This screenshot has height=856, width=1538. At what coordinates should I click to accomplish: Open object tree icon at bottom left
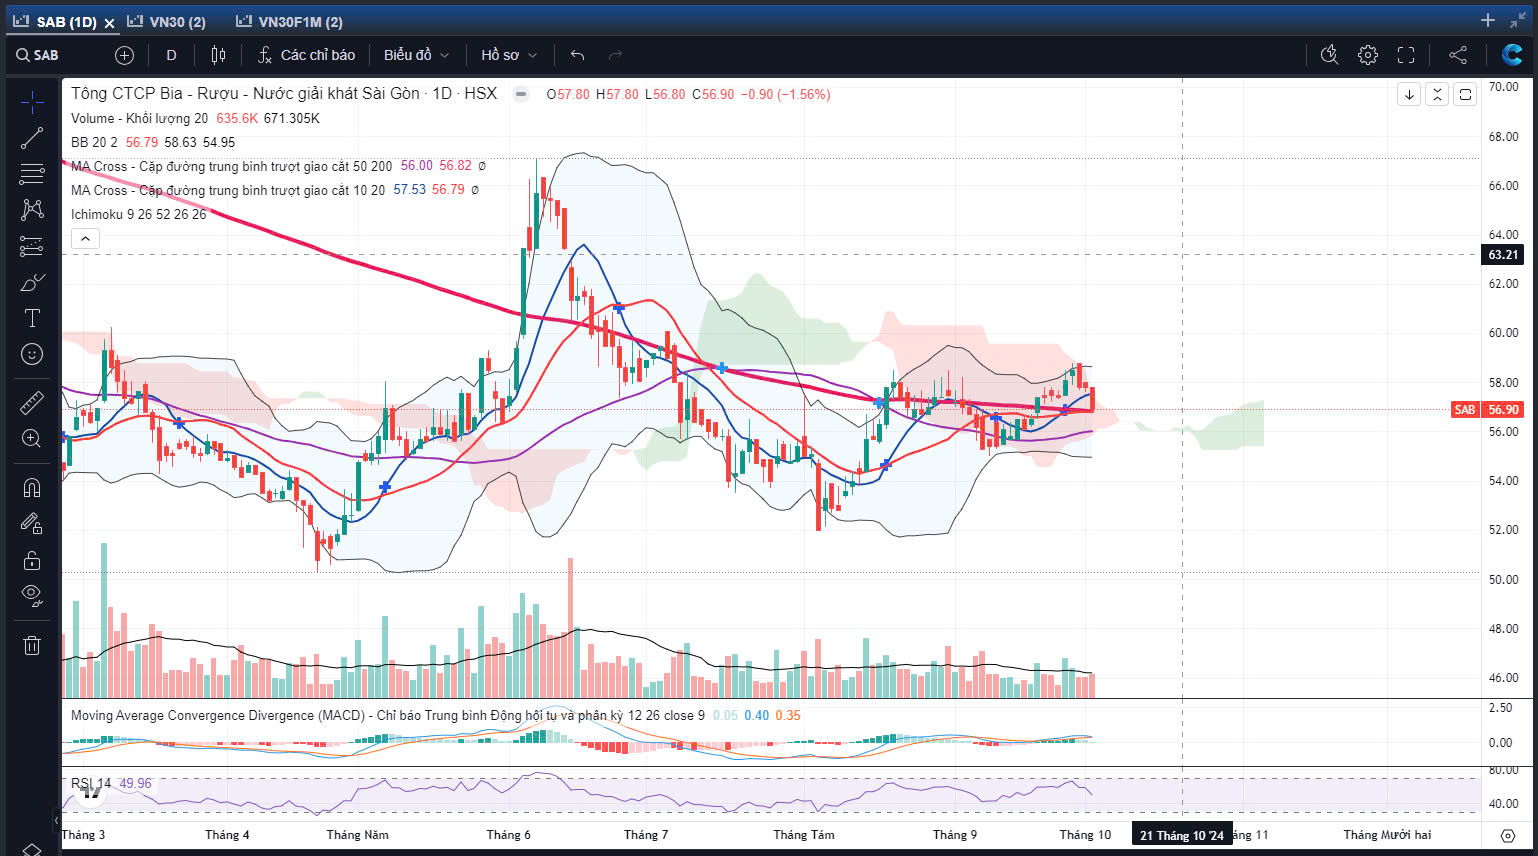(x=31, y=849)
